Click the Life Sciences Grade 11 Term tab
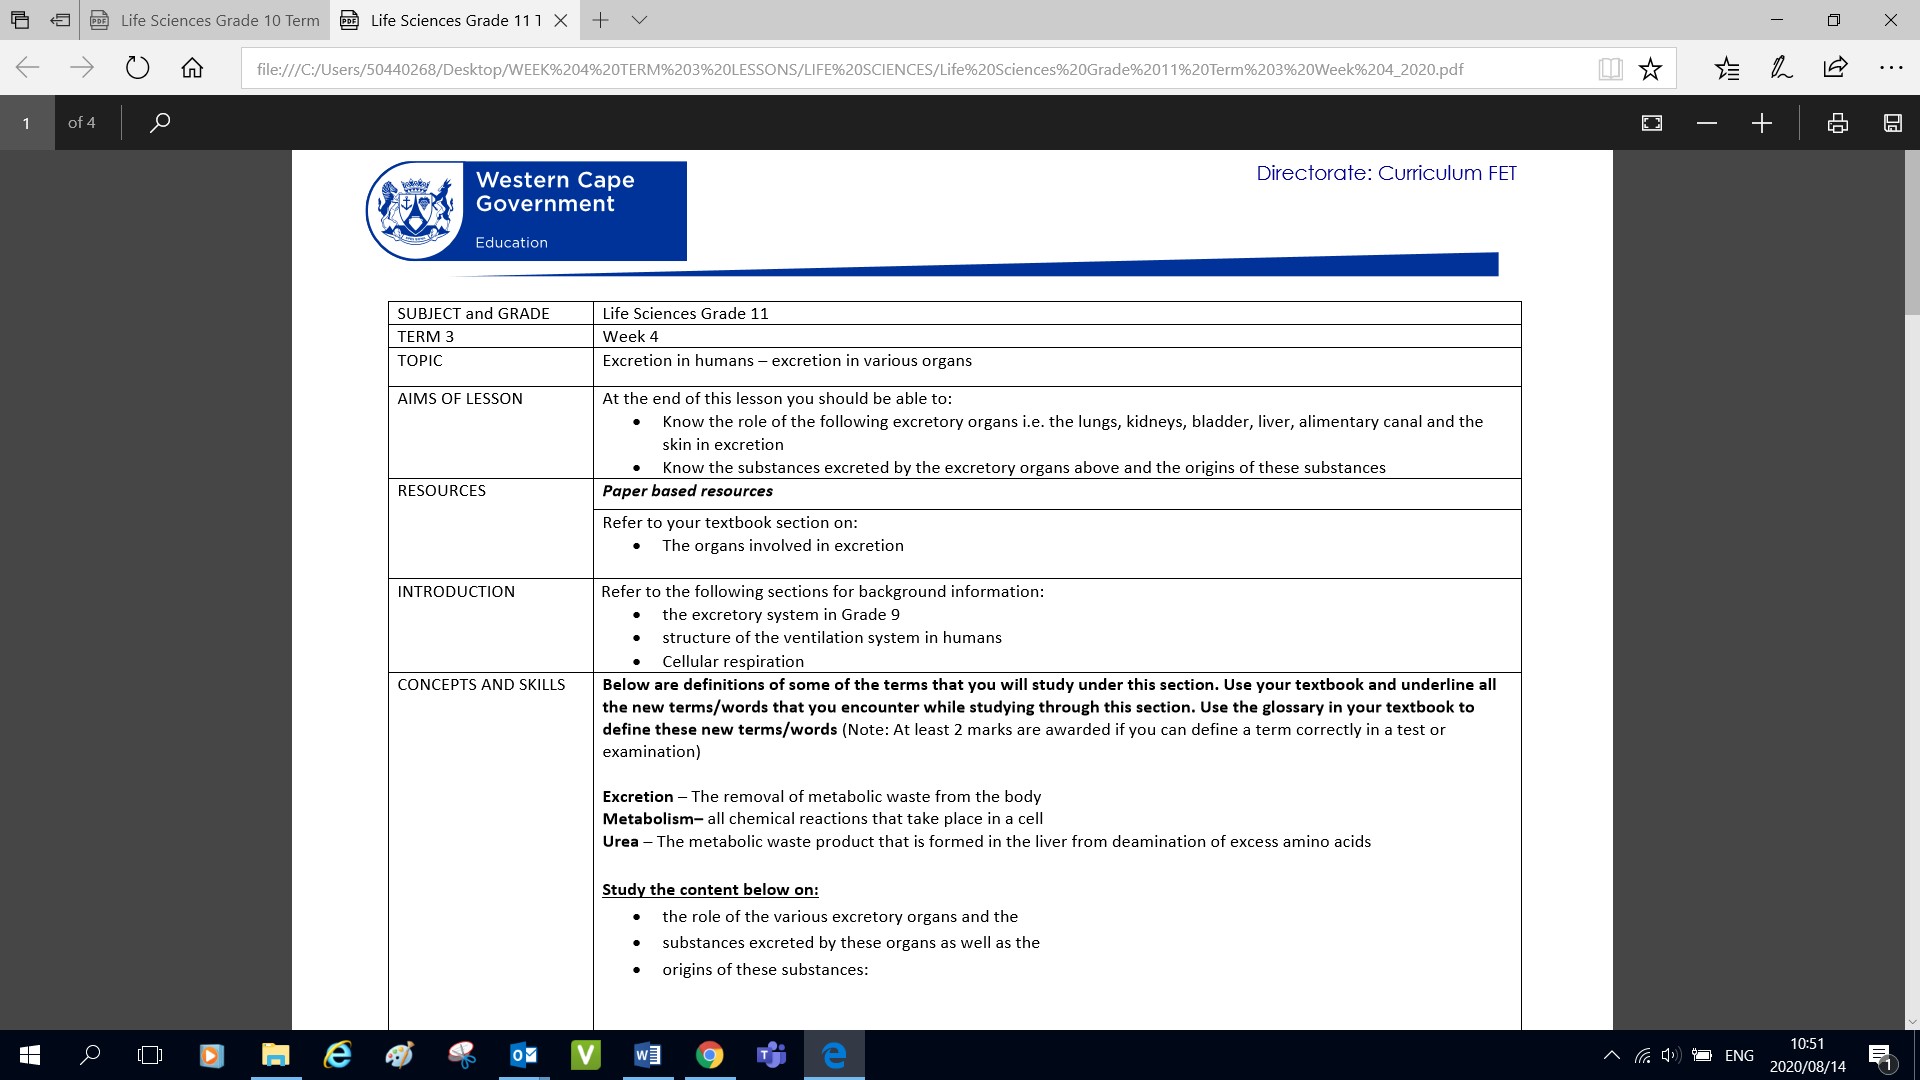 click(447, 20)
